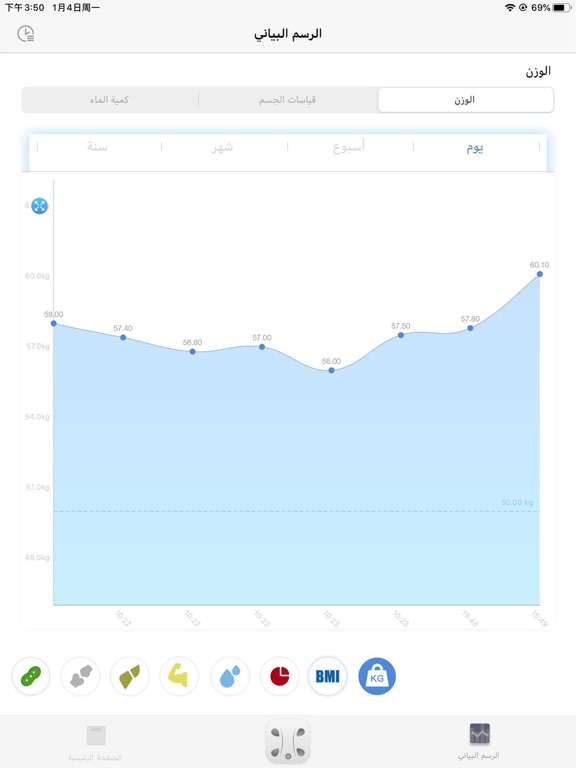The image size is (576, 768).
Task: Tap the 56.80 data point
Action: (192, 352)
